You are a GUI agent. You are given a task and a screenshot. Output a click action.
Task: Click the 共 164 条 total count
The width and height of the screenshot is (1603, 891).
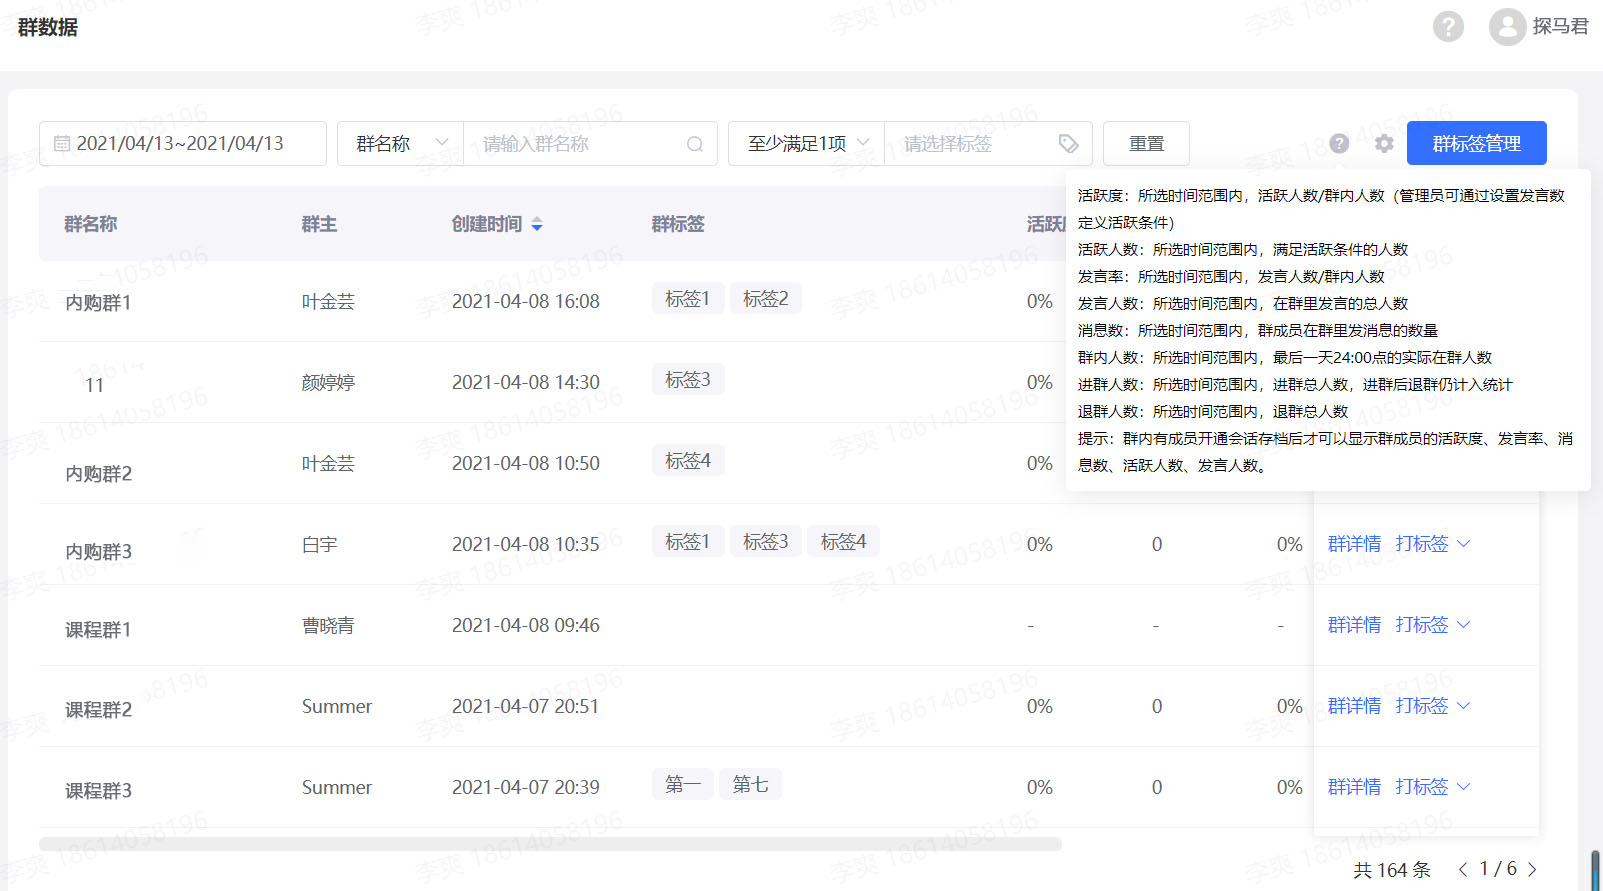pos(1392,870)
